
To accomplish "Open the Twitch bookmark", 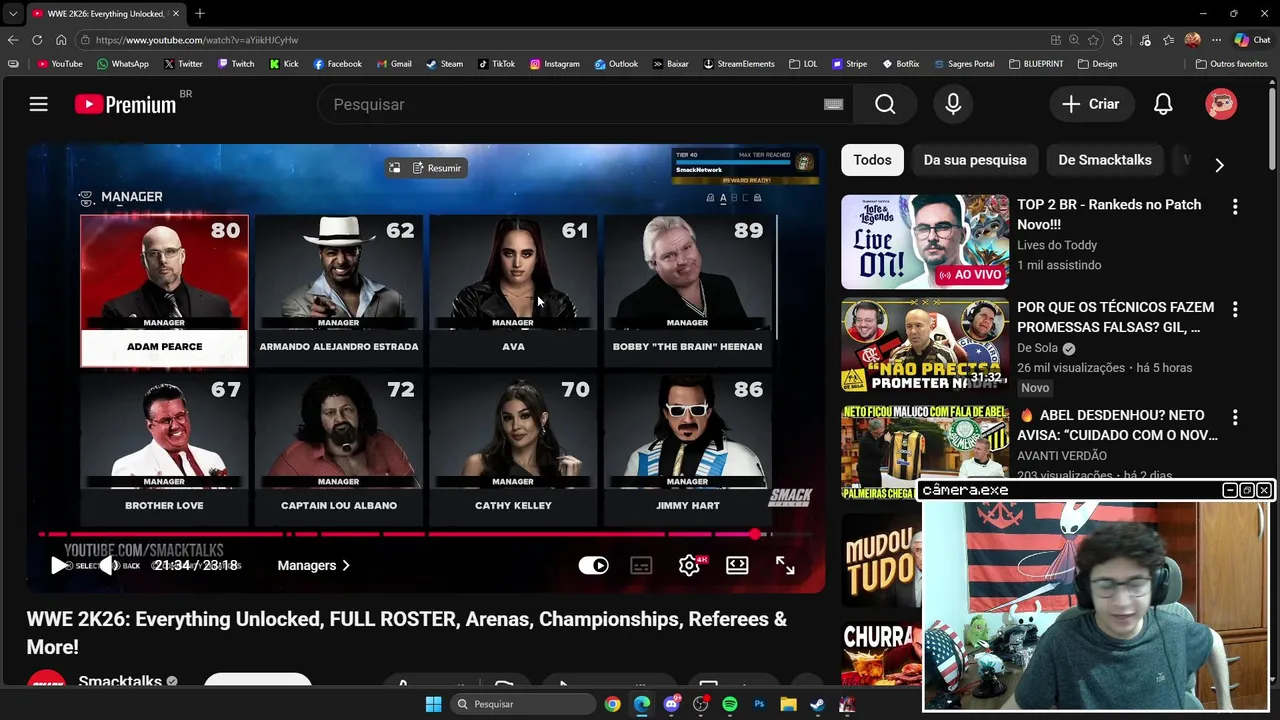I will click(x=235, y=64).
